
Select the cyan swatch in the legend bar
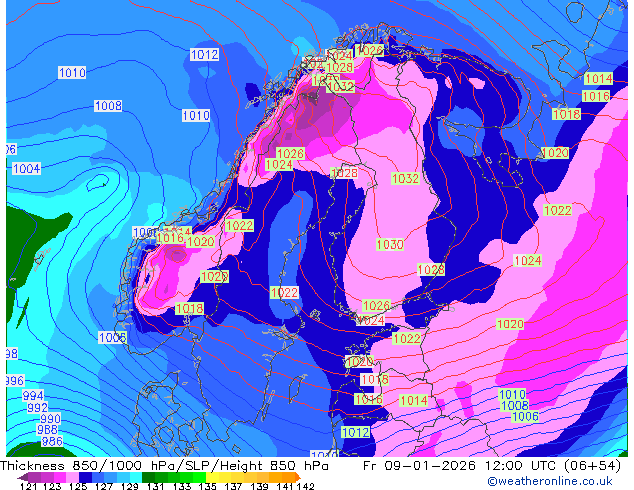coord(136,477)
